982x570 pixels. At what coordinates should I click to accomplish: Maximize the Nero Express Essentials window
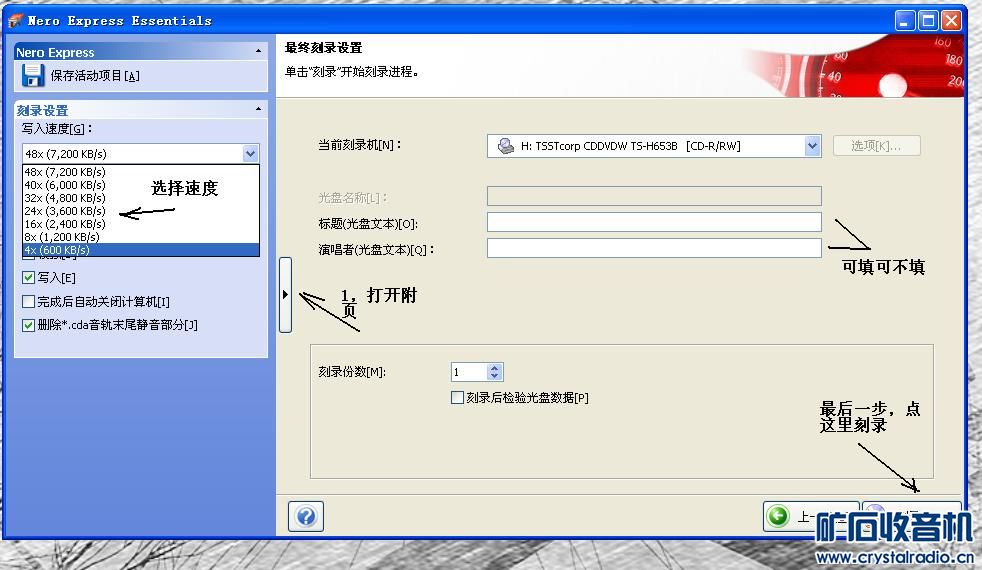tap(928, 21)
